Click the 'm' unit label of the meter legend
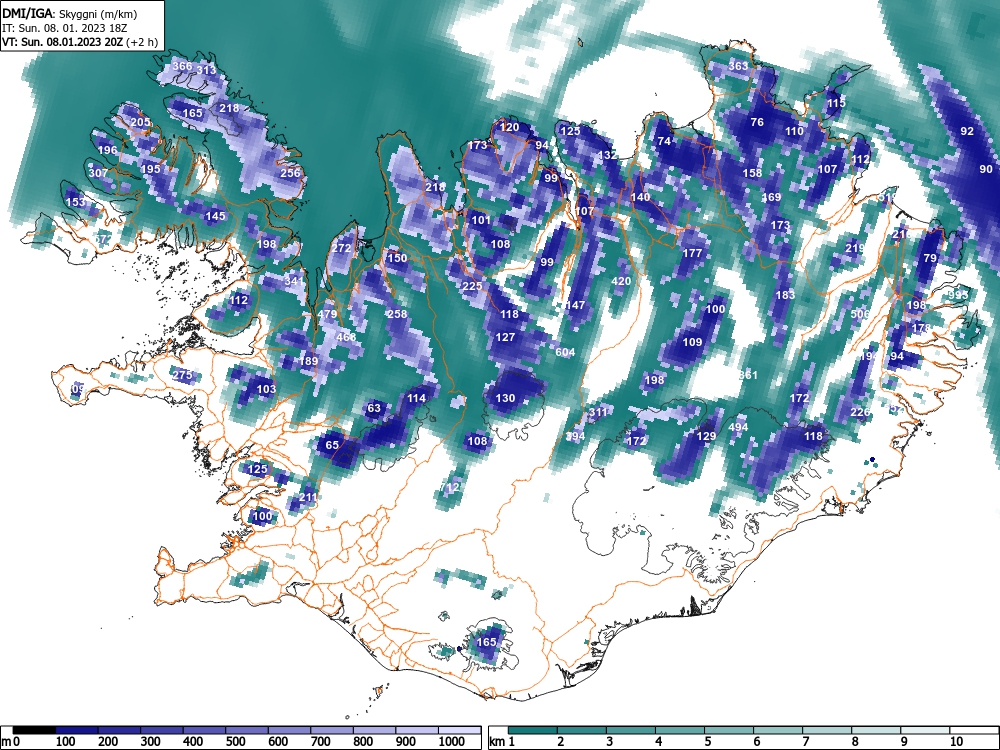The width and height of the screenshot is (1000, 750). [x=6, y=742]
